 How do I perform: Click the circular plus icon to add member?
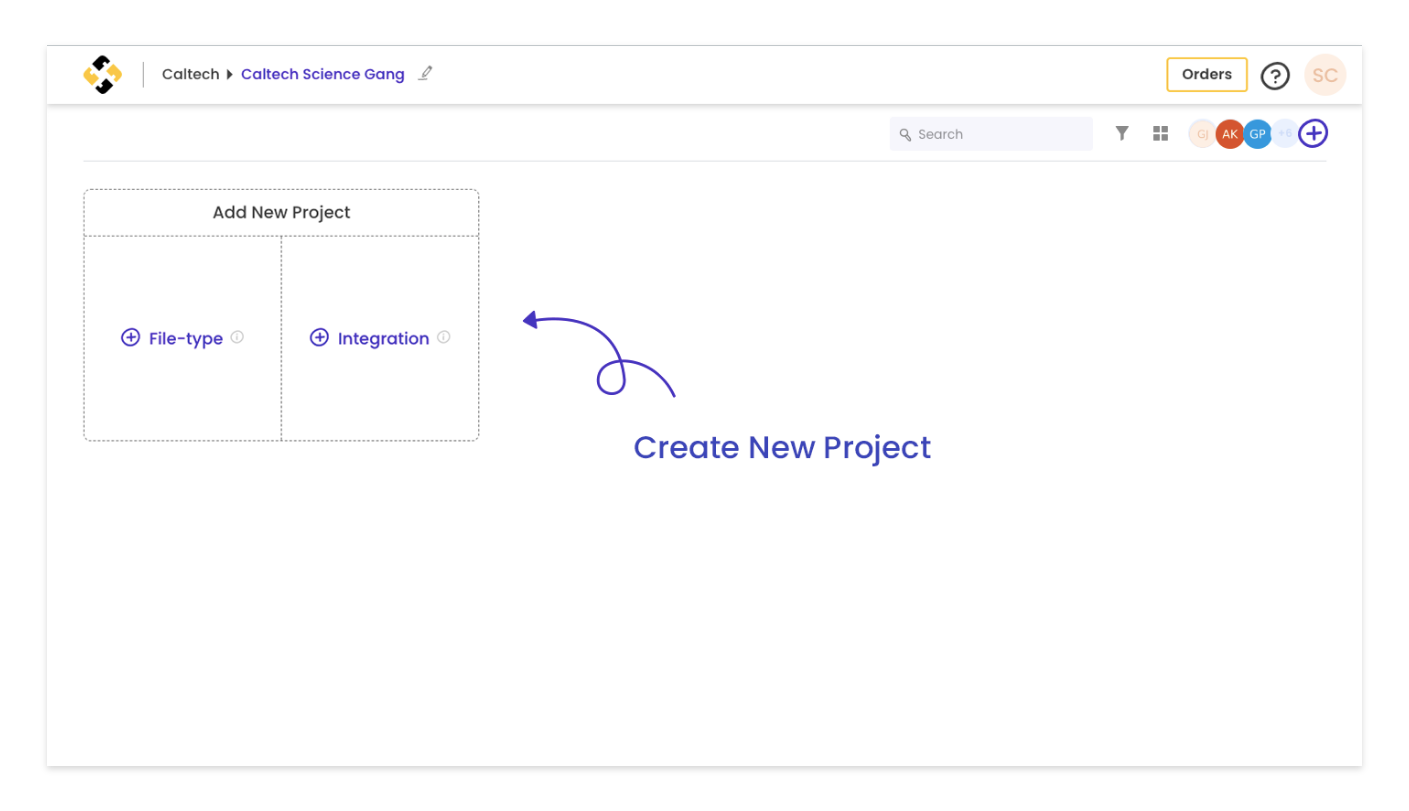point(1313,133)
